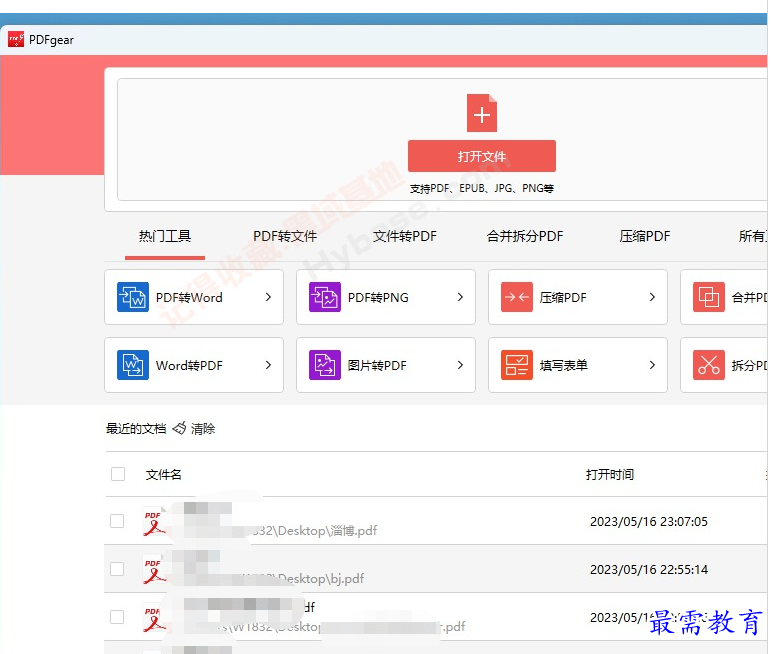Screen dimensions: 771x654
Task: Click the PDF转Word blue icon
Action: tap(133, 297)
